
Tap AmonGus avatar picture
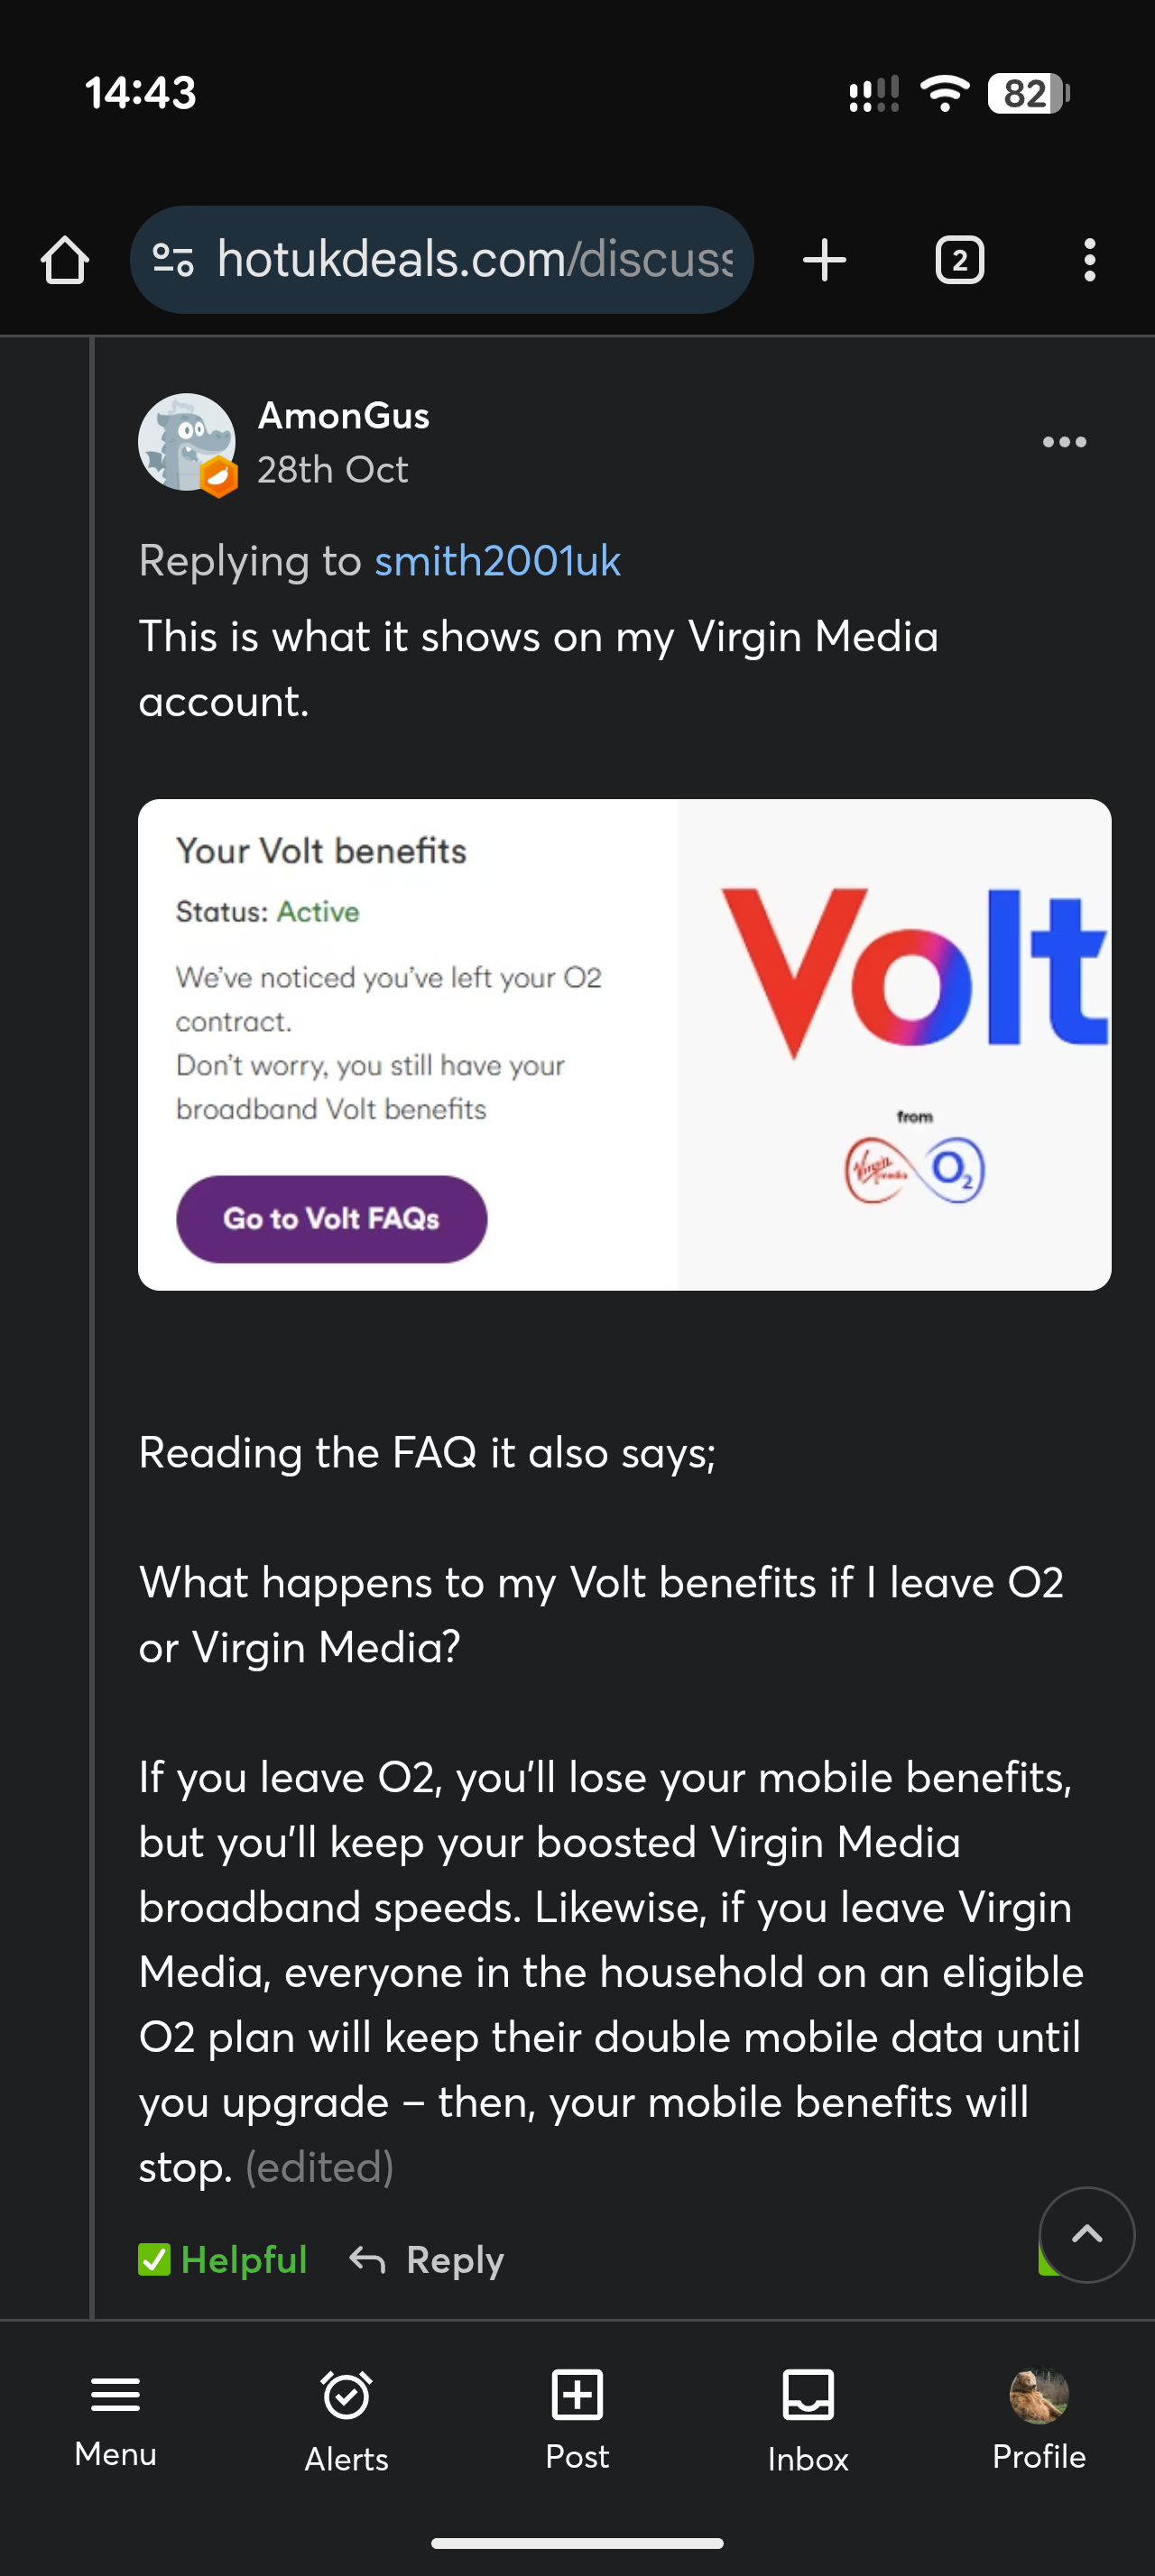187,442
